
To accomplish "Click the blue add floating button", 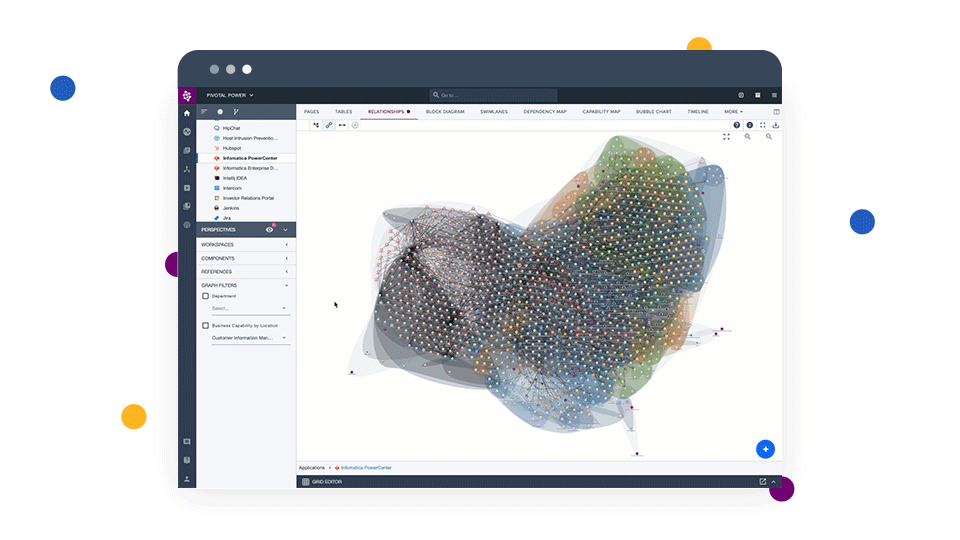I will tap(765, 449).
